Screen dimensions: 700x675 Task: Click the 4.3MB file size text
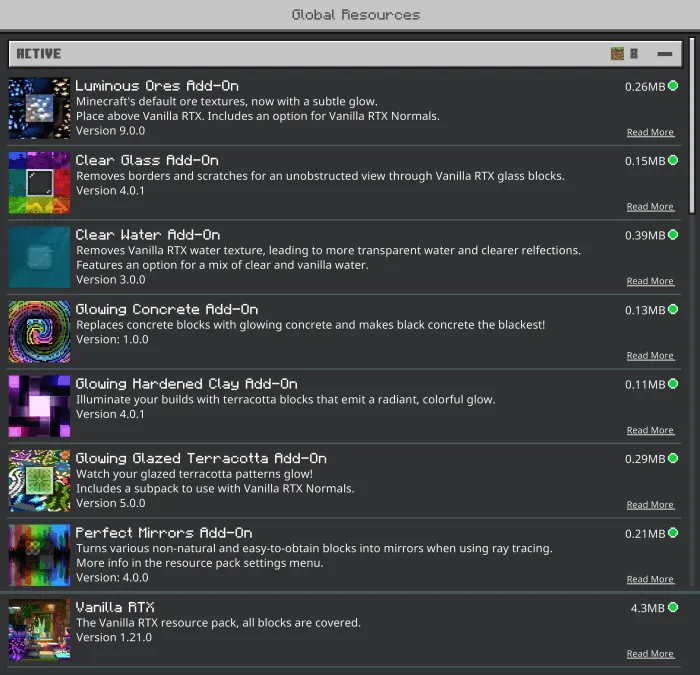[647, 608]
